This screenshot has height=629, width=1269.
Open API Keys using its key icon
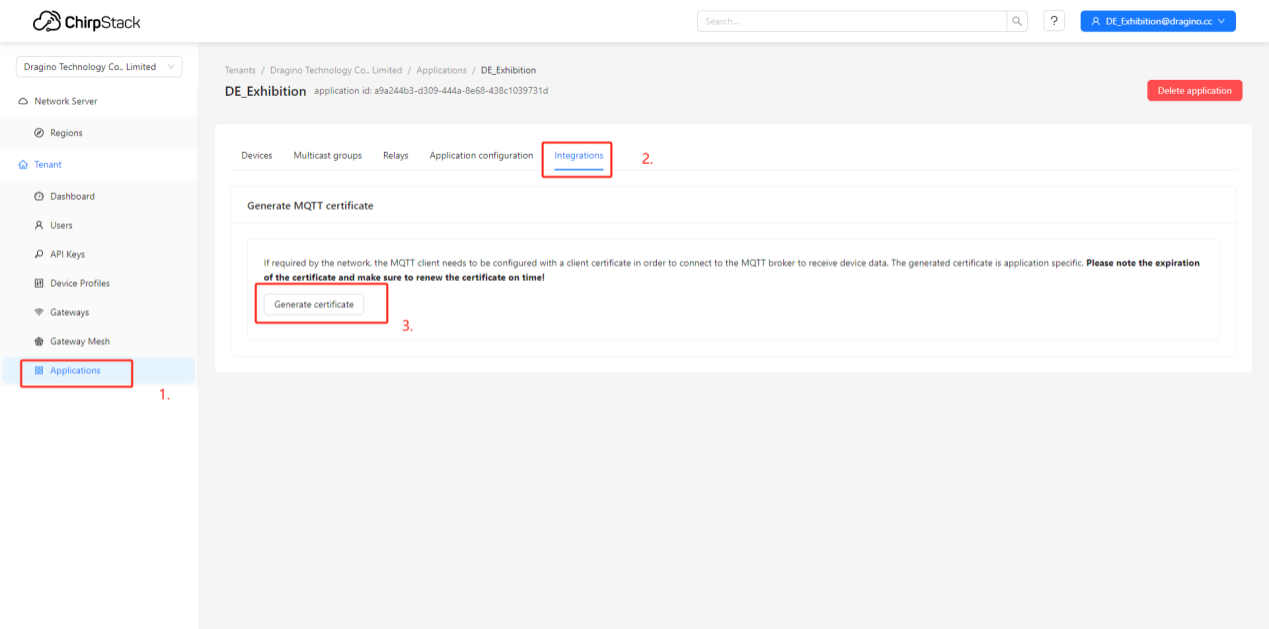click(38, 253)
